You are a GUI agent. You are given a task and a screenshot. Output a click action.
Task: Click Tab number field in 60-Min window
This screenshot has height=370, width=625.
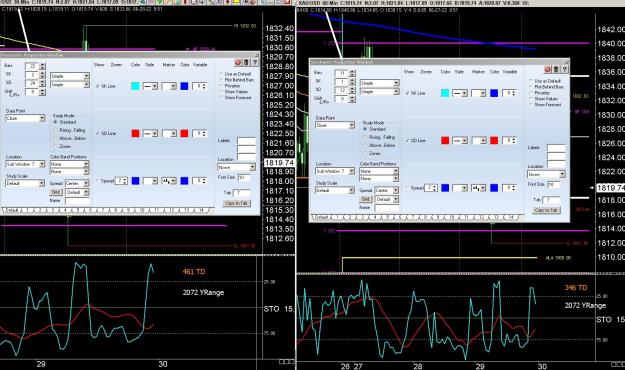551,200
